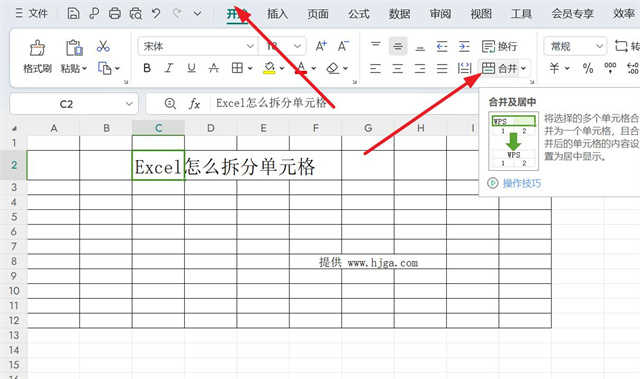The image size is (640, 379).
Task: Switch to the 审阅 tab
Action: click(440, 14)
